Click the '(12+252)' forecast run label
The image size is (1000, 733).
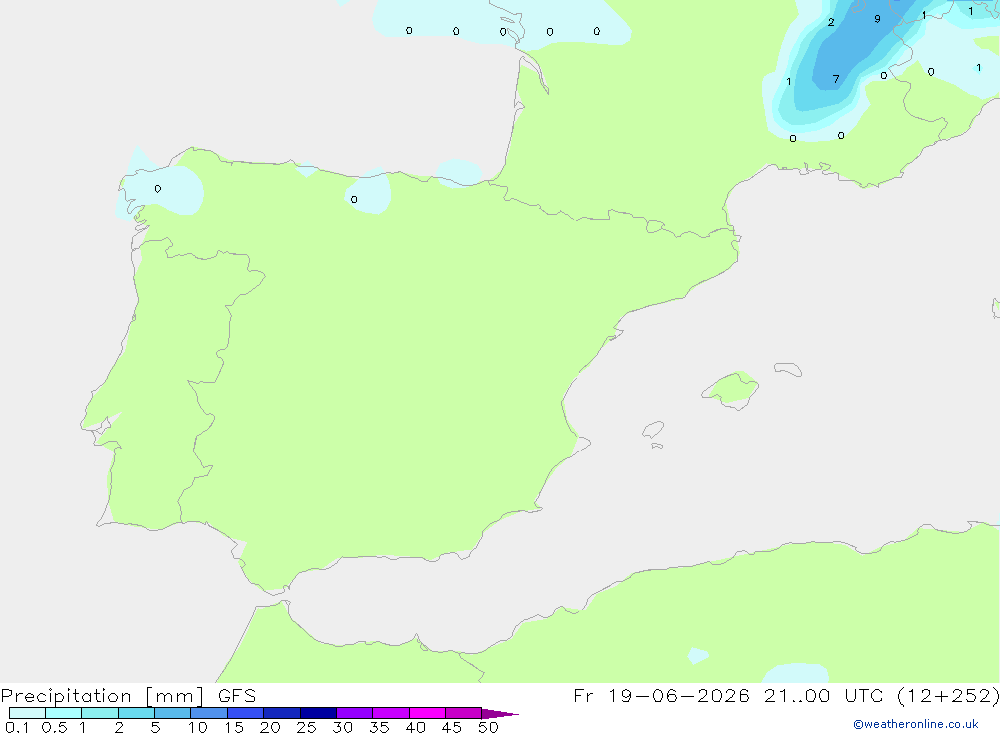pyautogui.click(x=948, y=695)
